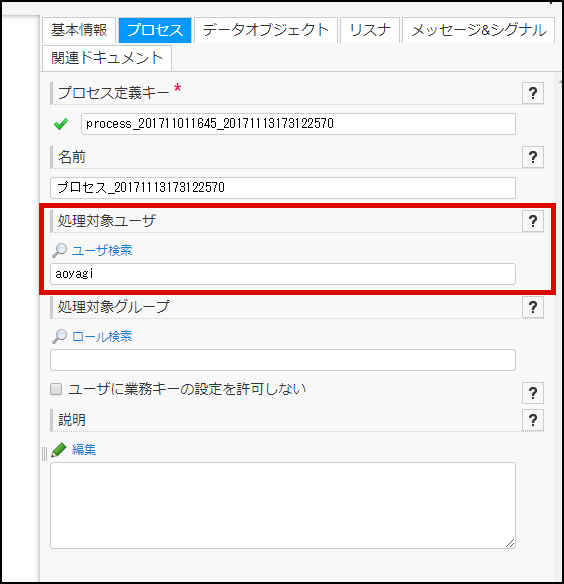The height and width of the screenshot is (584, 564).
Task: Open help for 業務キー checkbox option
Action: coord(533,393)
